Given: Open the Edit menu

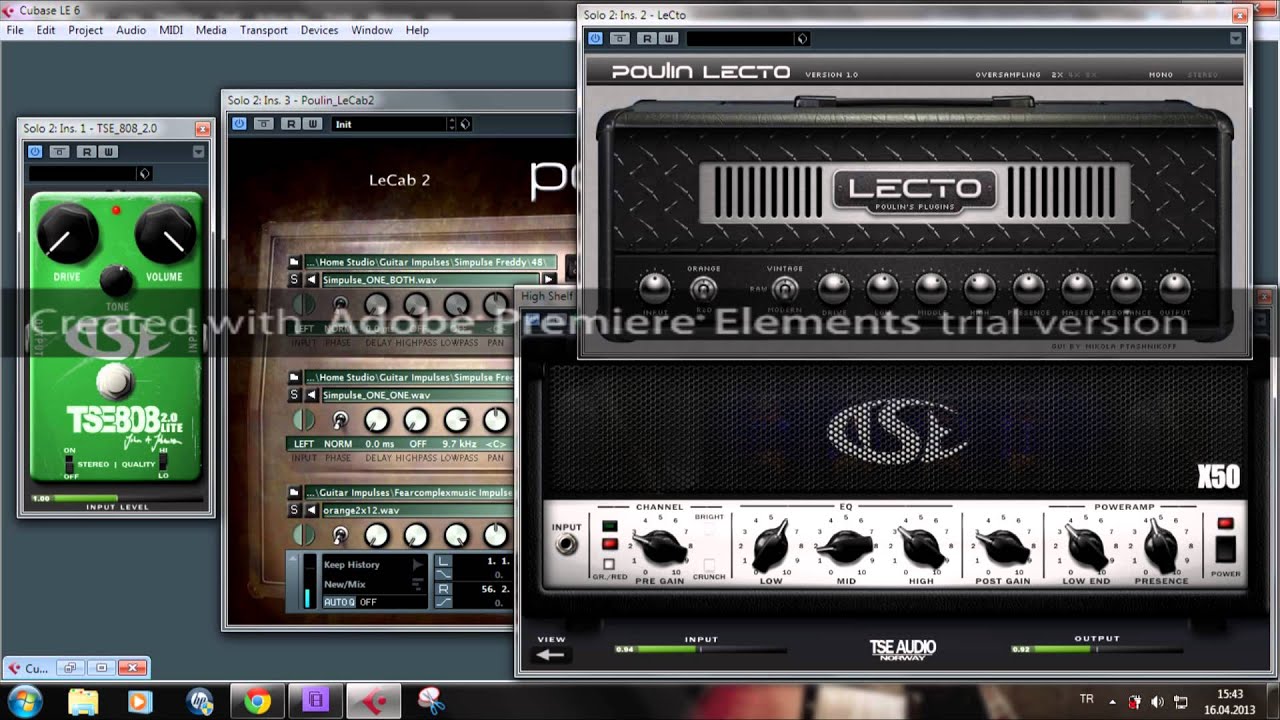Looking at the screenshot, I should pos(46,30).
